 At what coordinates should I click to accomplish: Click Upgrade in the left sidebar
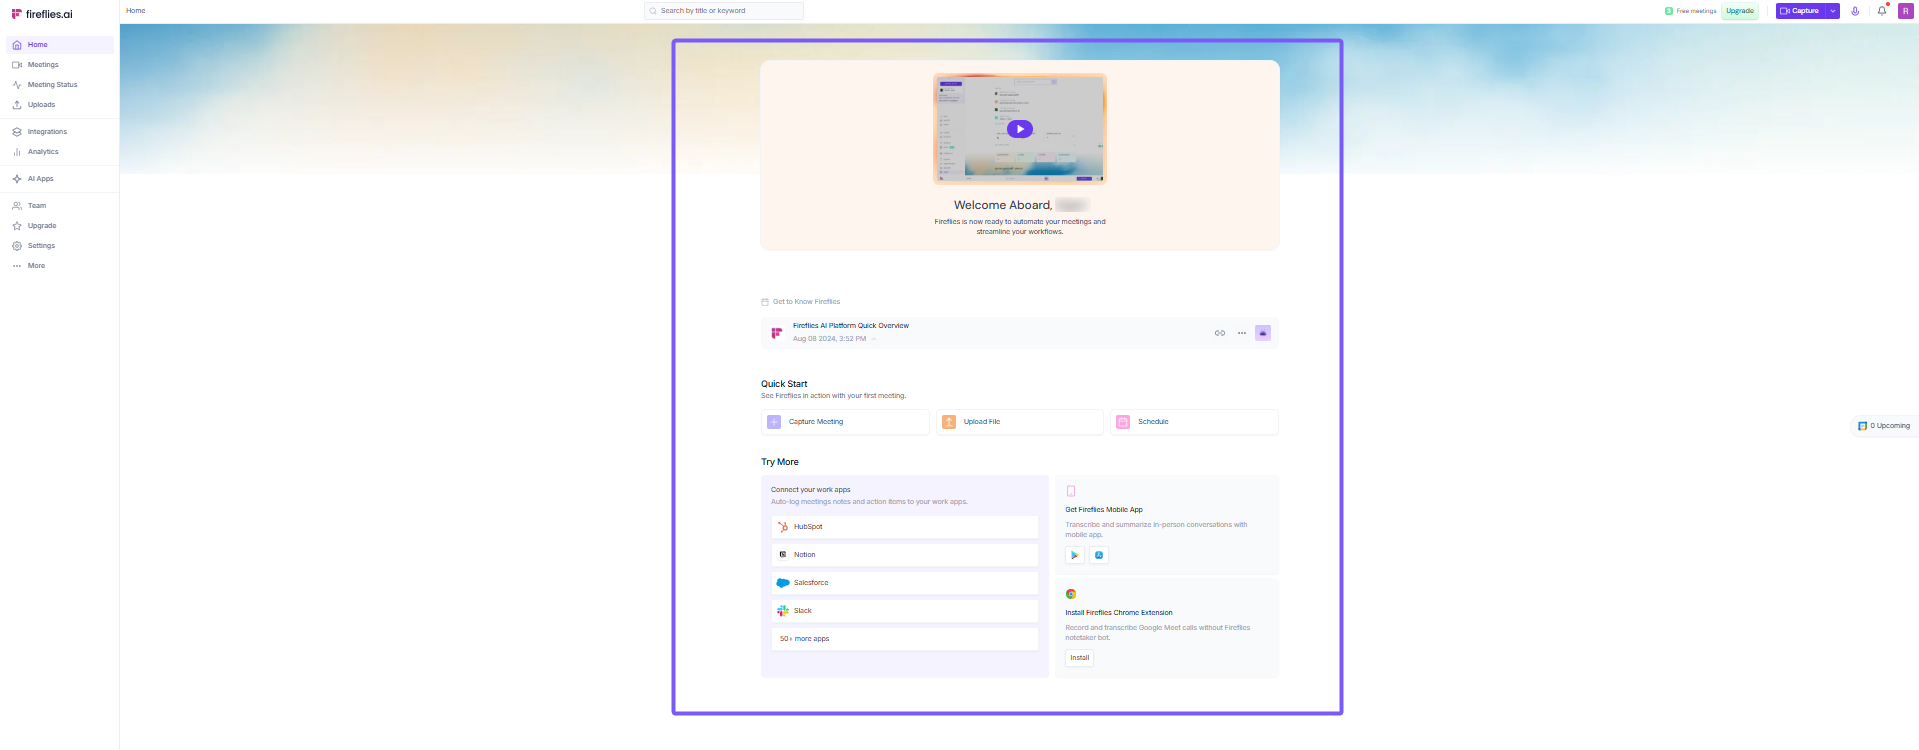coord(60,226)
